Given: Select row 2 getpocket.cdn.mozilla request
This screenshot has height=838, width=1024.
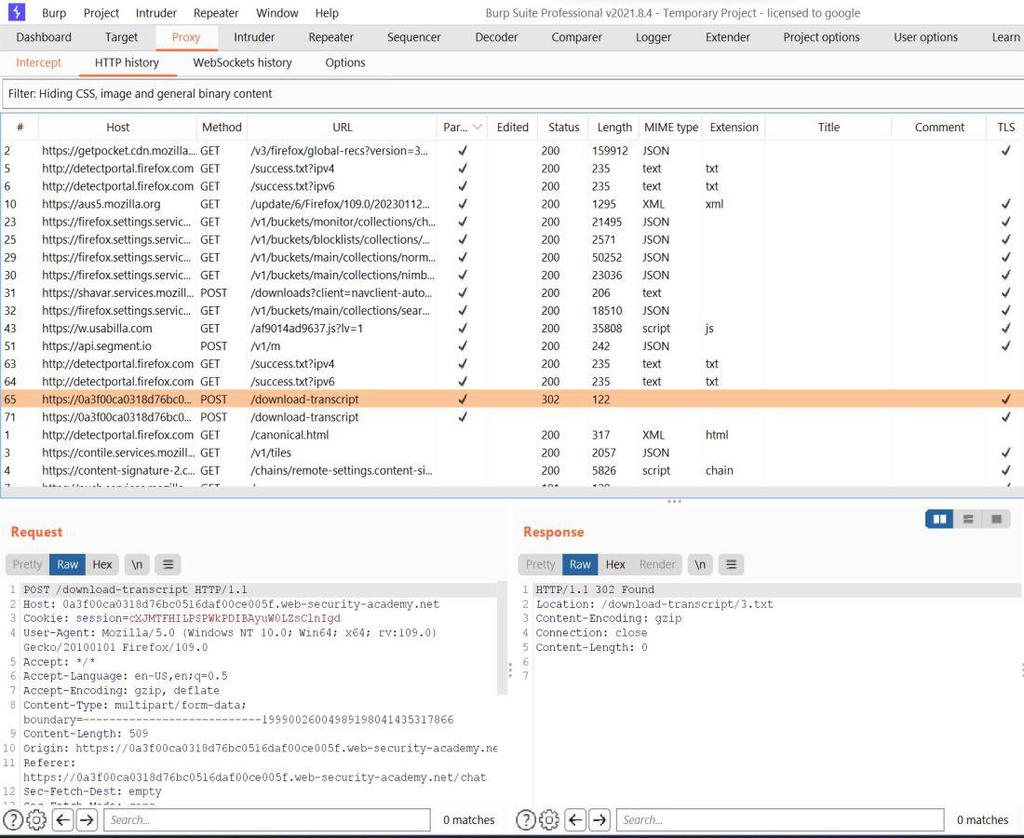Looking at the screenshot, I should pos(512,151).
